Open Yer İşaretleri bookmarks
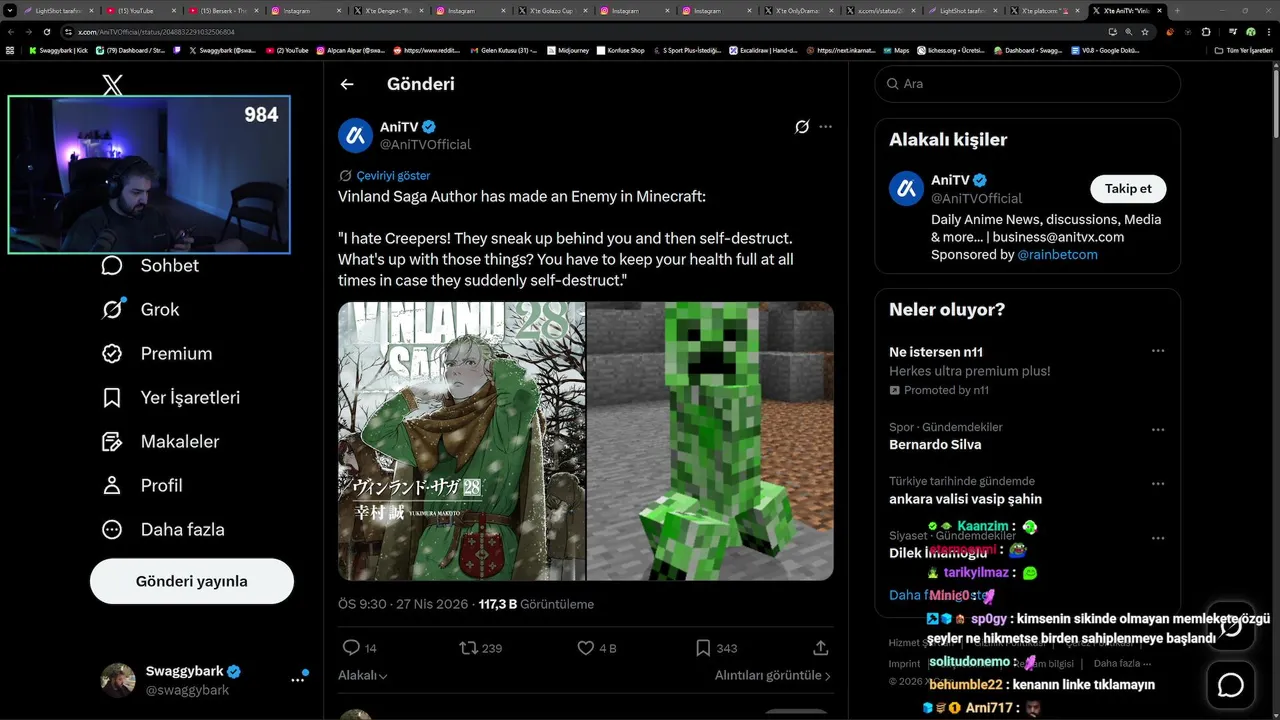 pyautogui.click(x=171, y=397)
